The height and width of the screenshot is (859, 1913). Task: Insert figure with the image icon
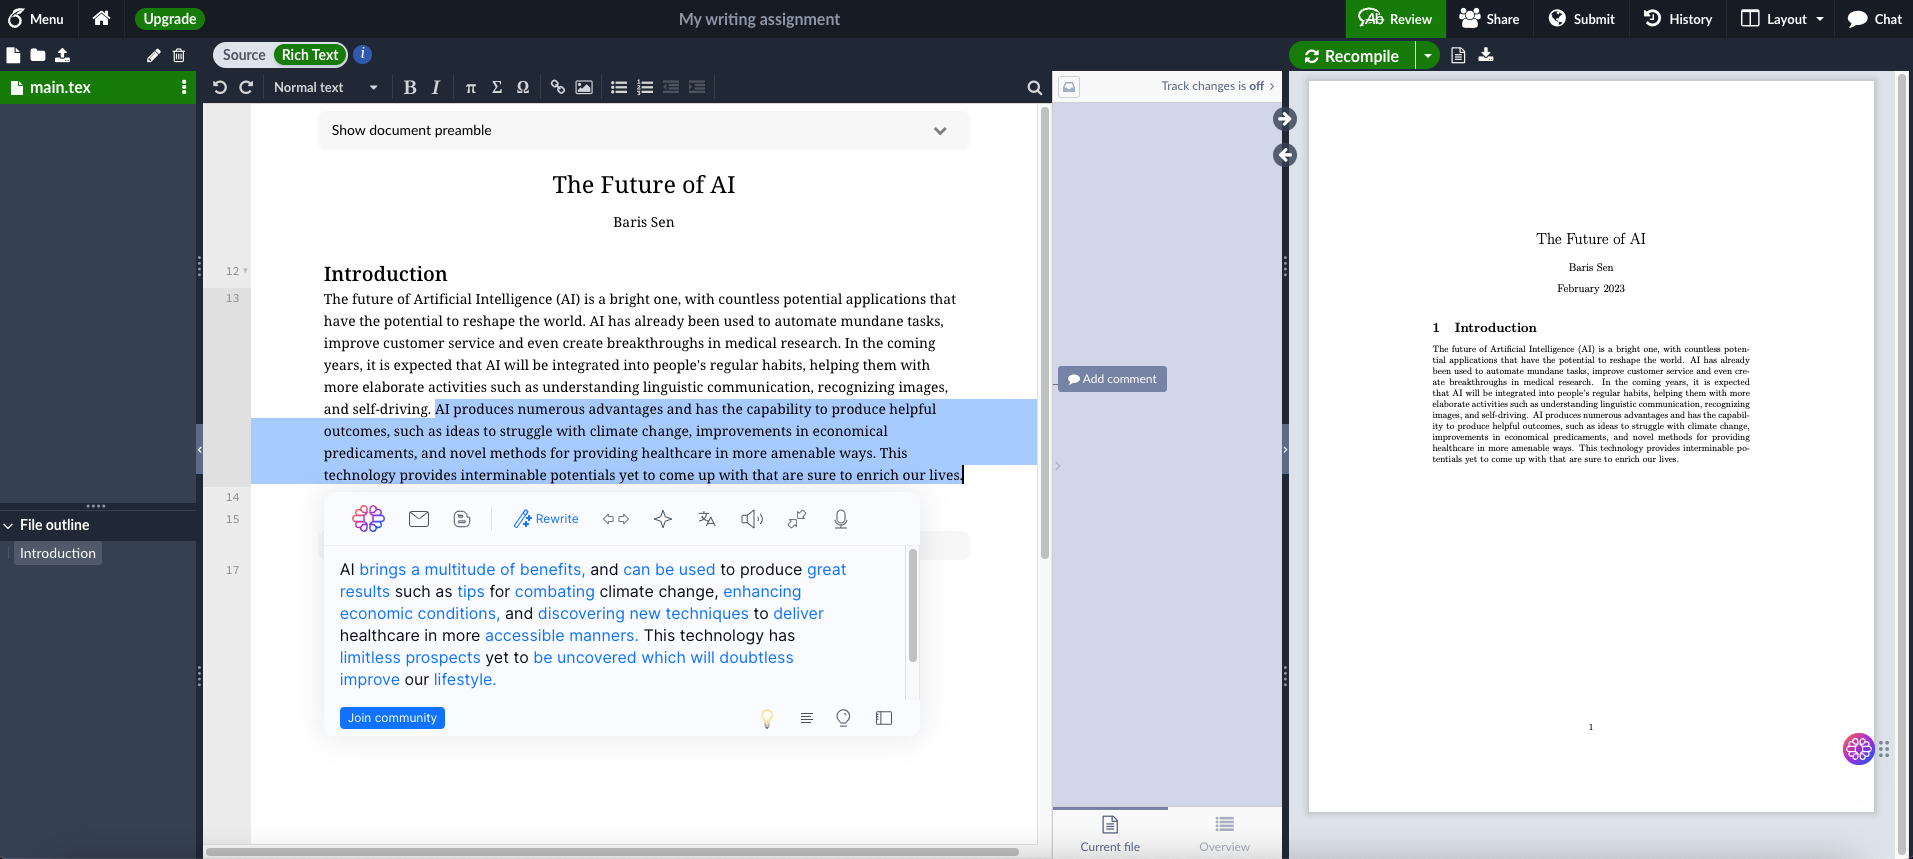pos(584,87)
